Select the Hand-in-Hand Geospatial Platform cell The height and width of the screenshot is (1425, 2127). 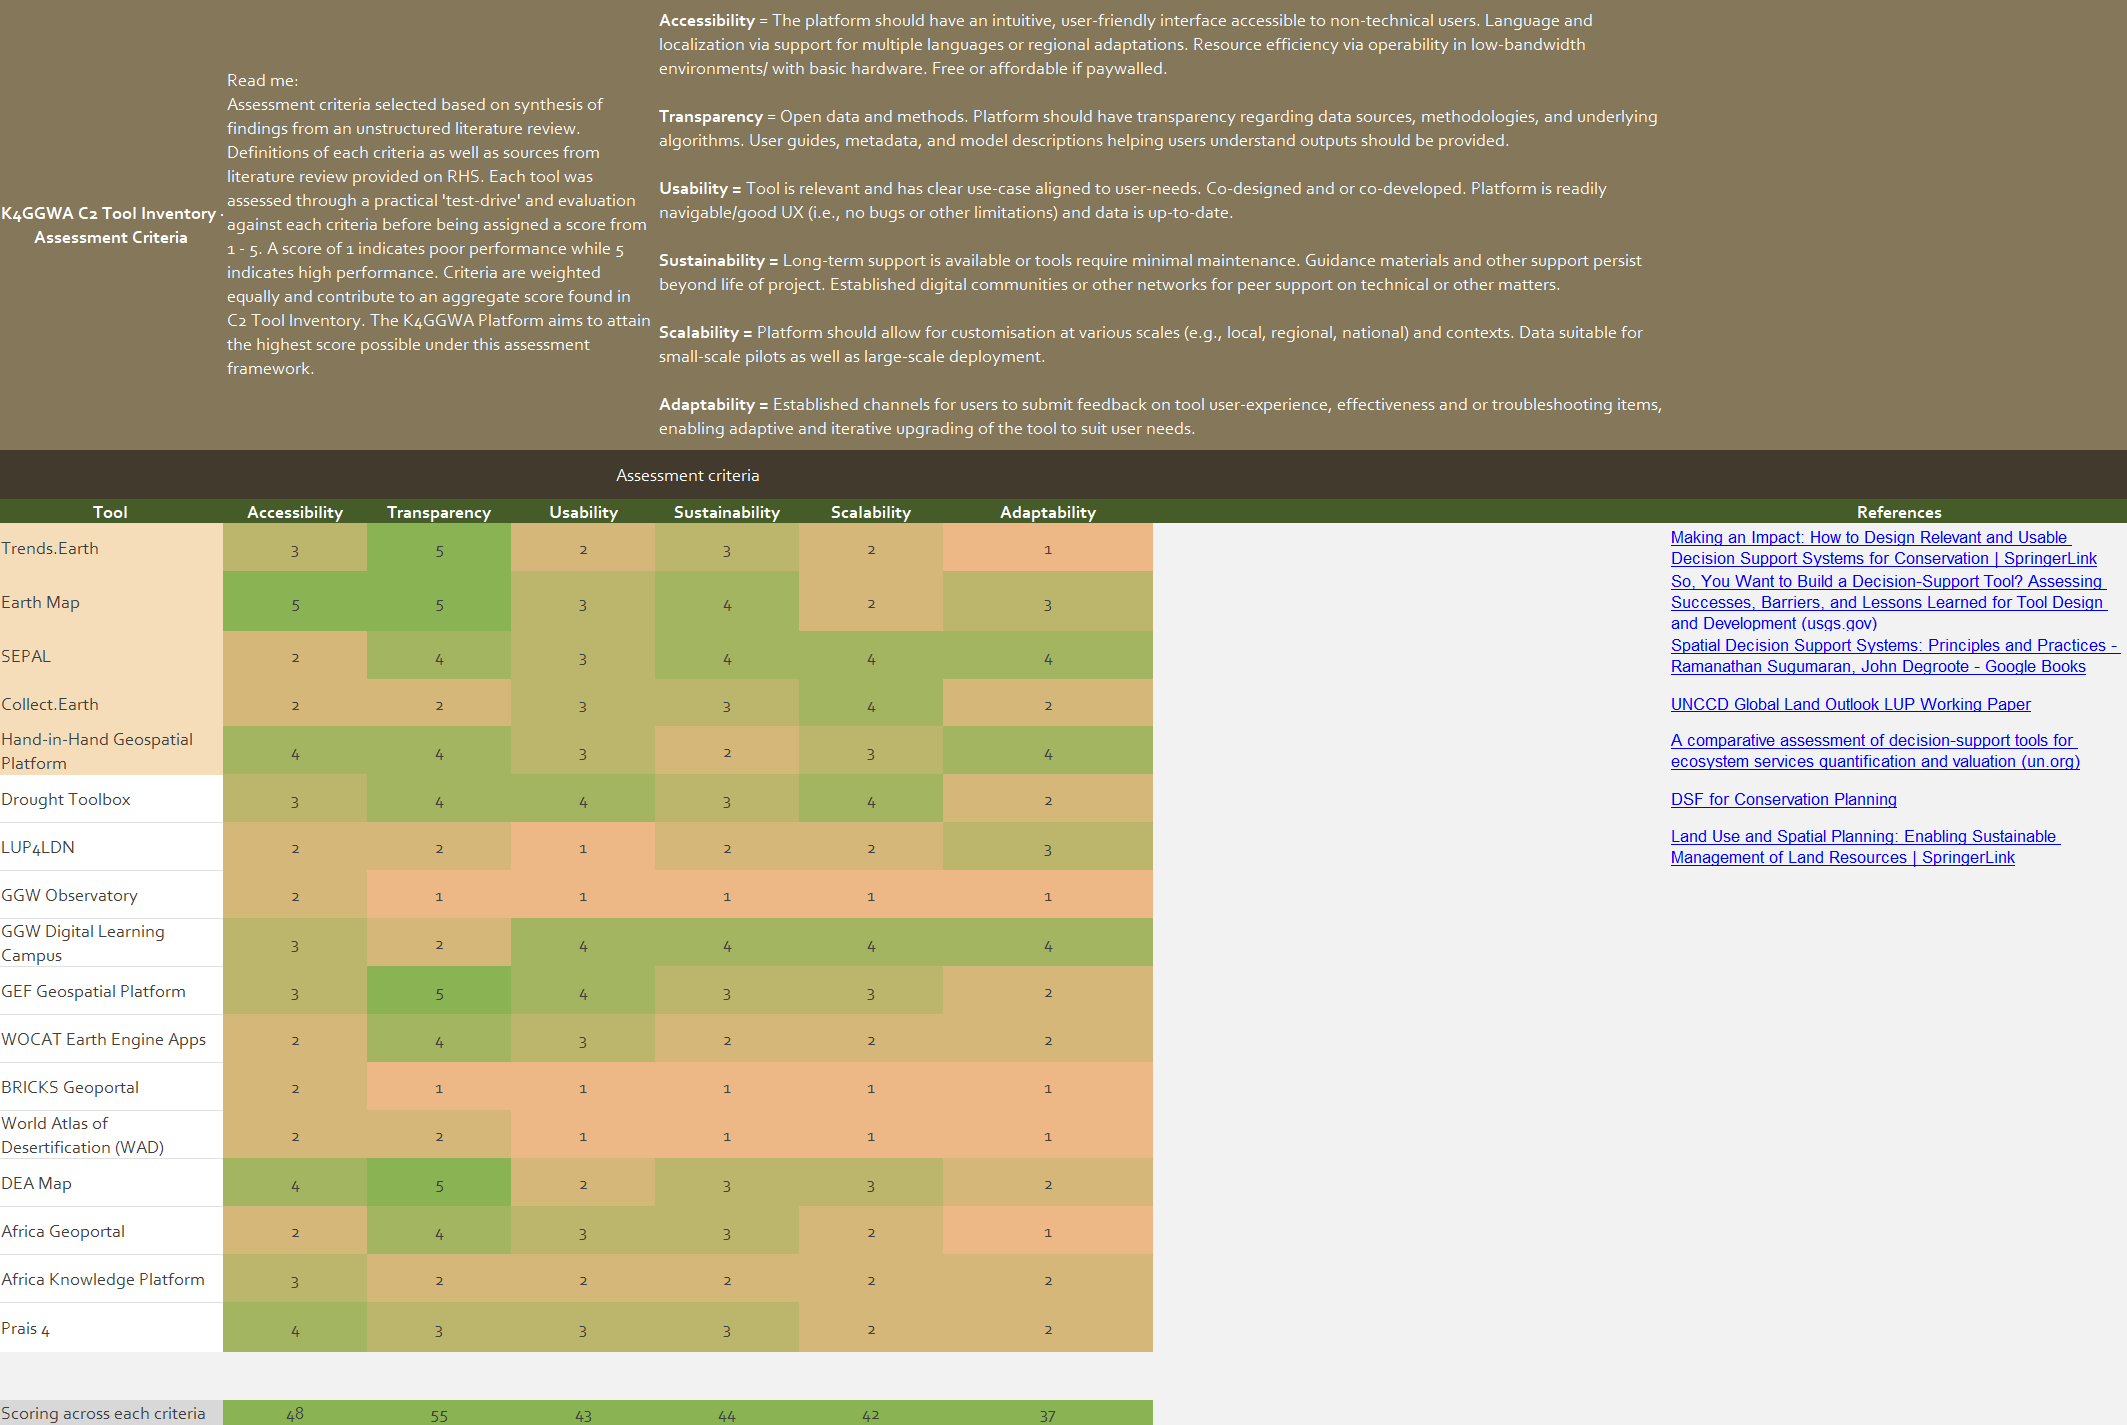point(111,751)
